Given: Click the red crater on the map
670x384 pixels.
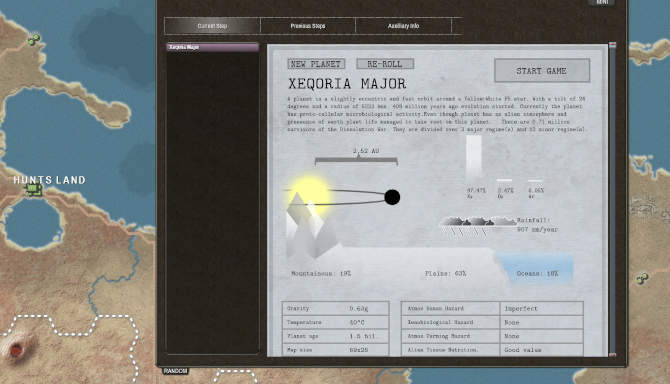Looking at the screenshot, I should [16, 350].
